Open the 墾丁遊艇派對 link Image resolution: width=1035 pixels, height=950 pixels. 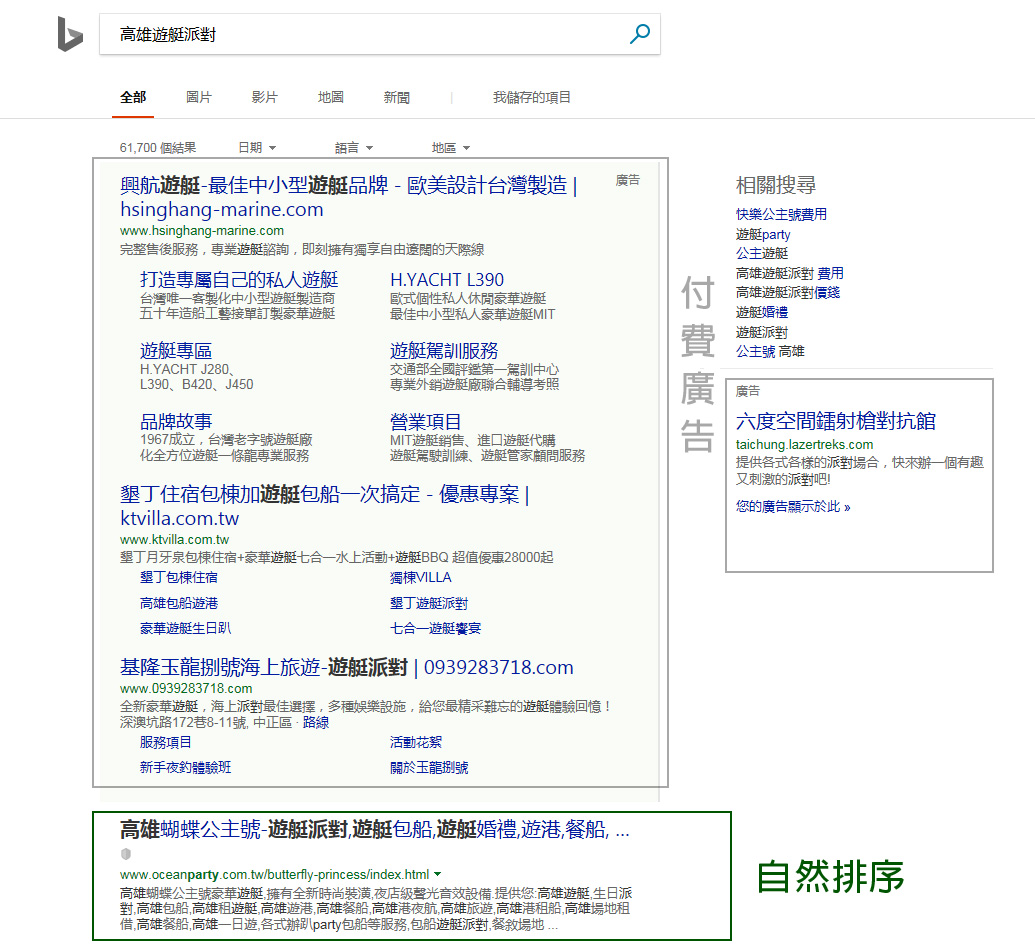(x=429, y=603)
